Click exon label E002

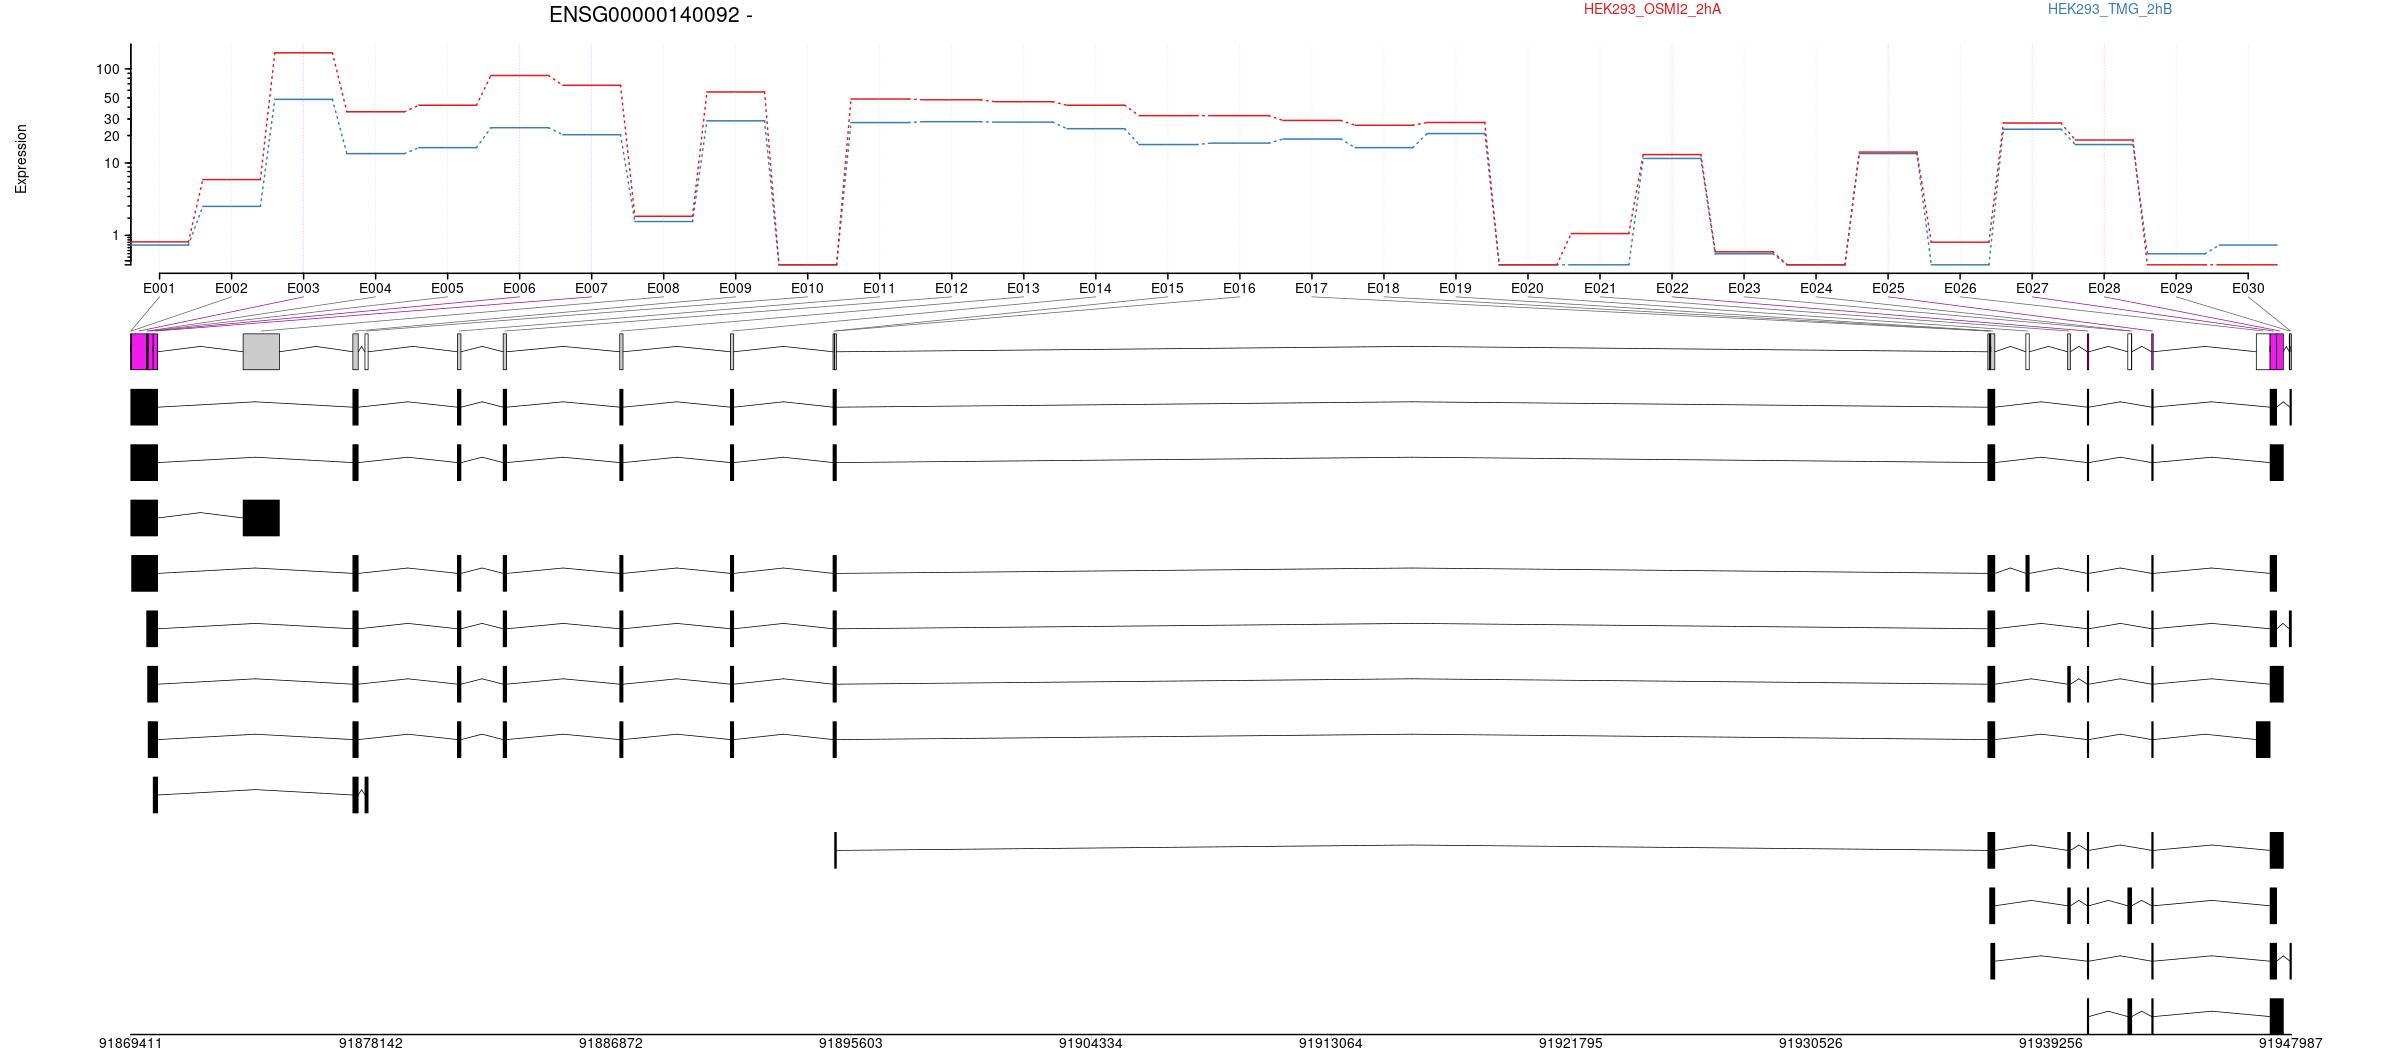pos(231,288)
